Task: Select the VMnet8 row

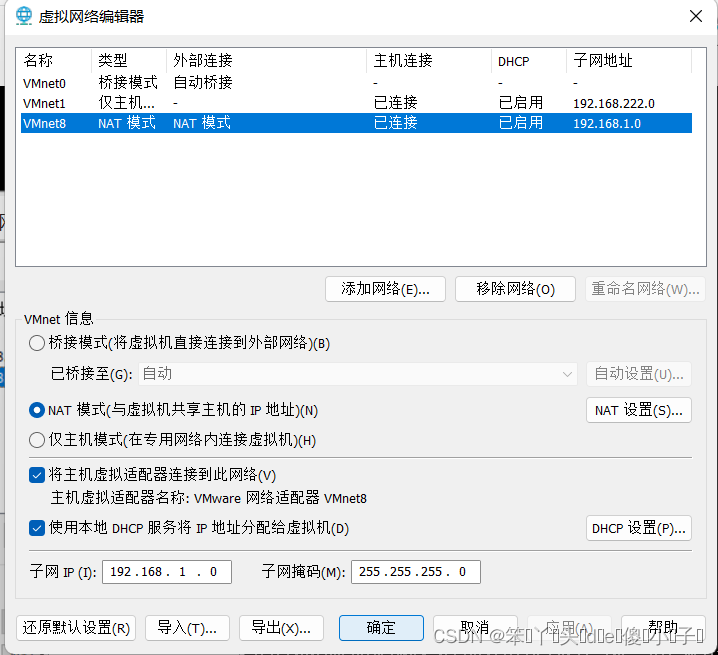Action: [x=356, y=123]
